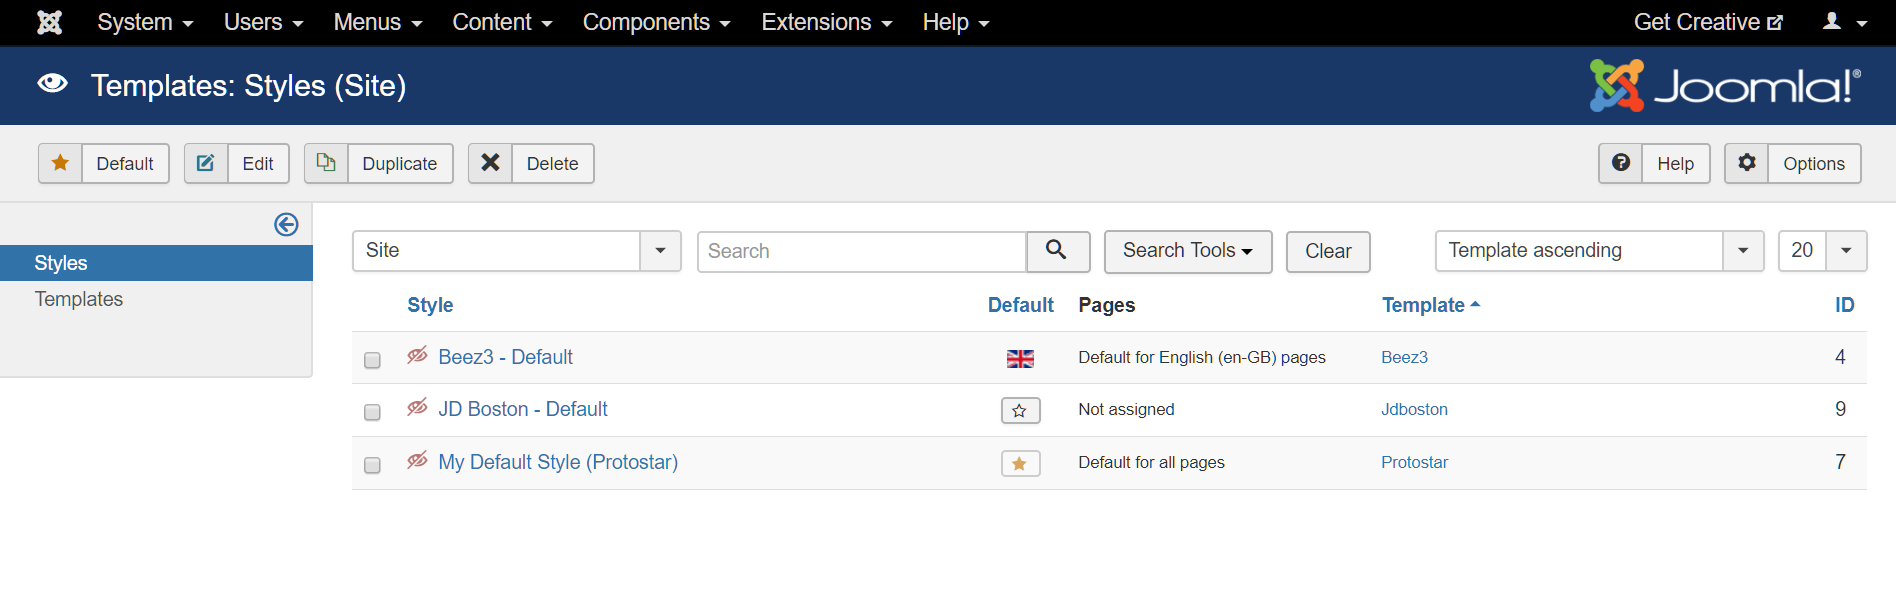Select Styles in the sidebar
This screenshot has height=609, width=1896.
tap(156, 263)
